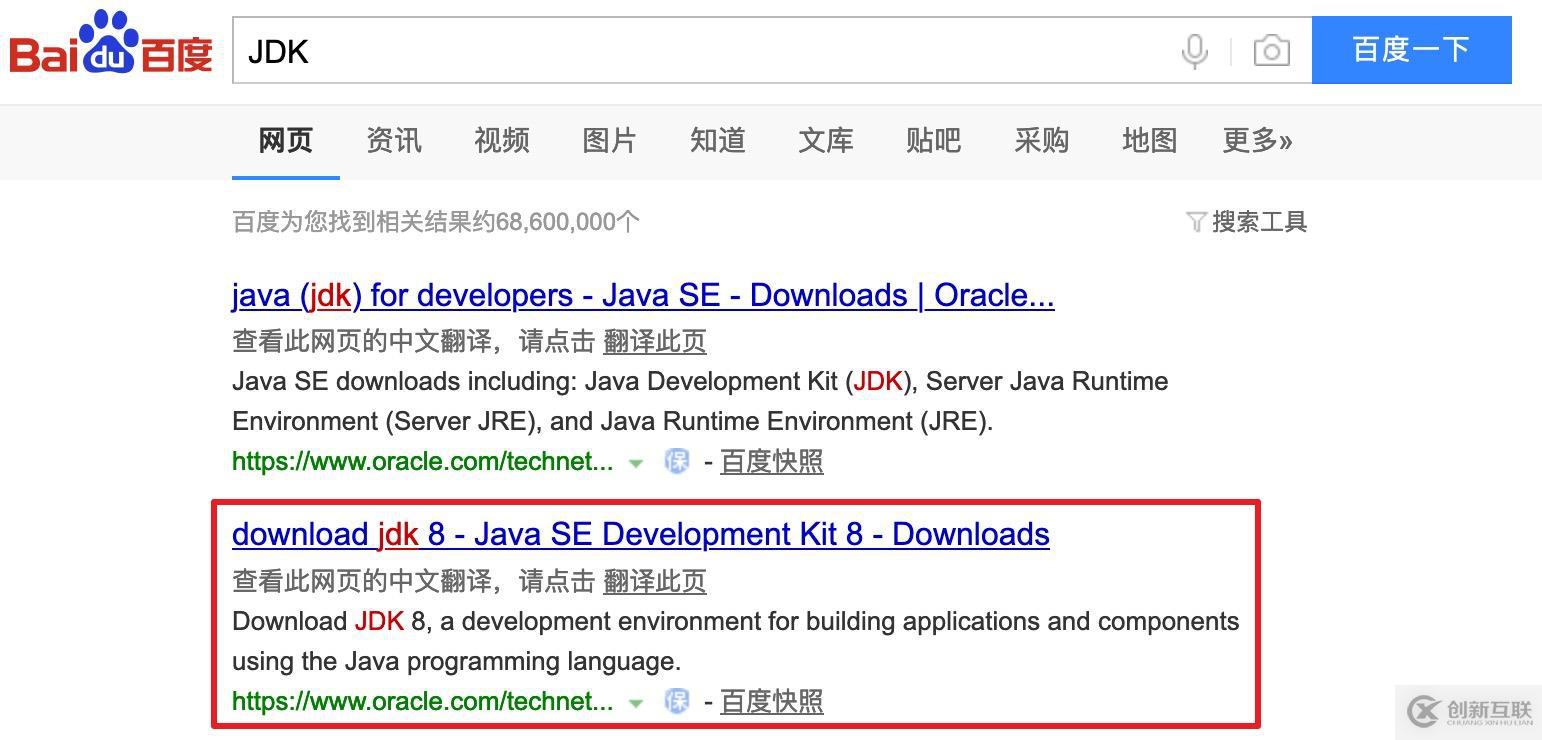Click the camera image search icon
1542x740 pixels.
1271,50
